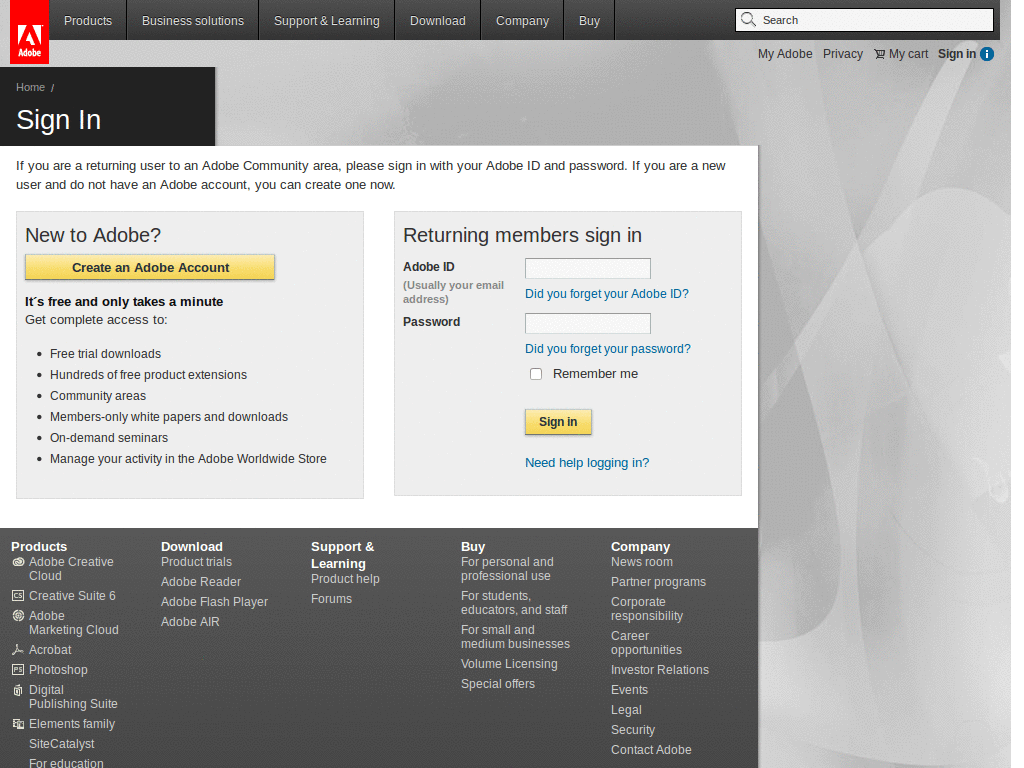Open Product trials footer link
The image size is (1024, 768).
(197, 562)
